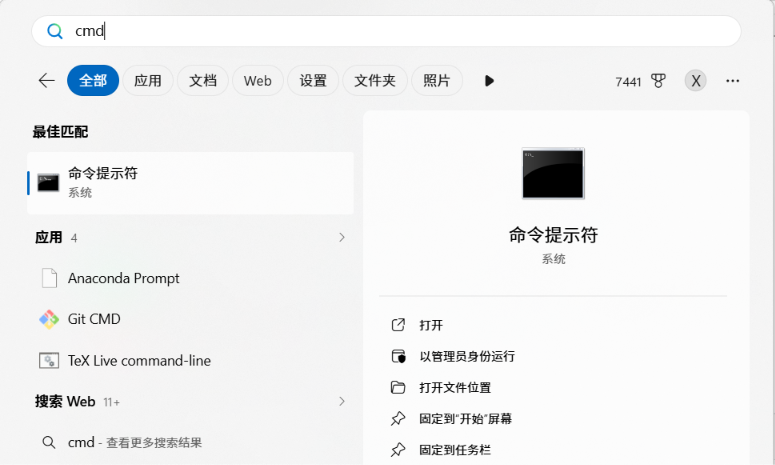Image resolution: width=775 pixels, height=465 pixels.
Task: Select the 全部 filter tab
Action: [93, 81]
